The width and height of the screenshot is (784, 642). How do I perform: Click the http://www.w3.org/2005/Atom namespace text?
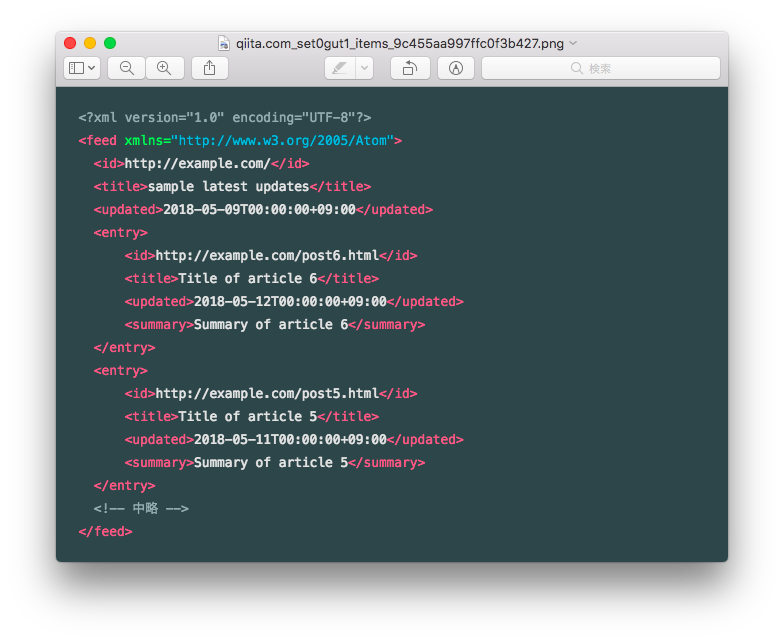tap(282, 140)
